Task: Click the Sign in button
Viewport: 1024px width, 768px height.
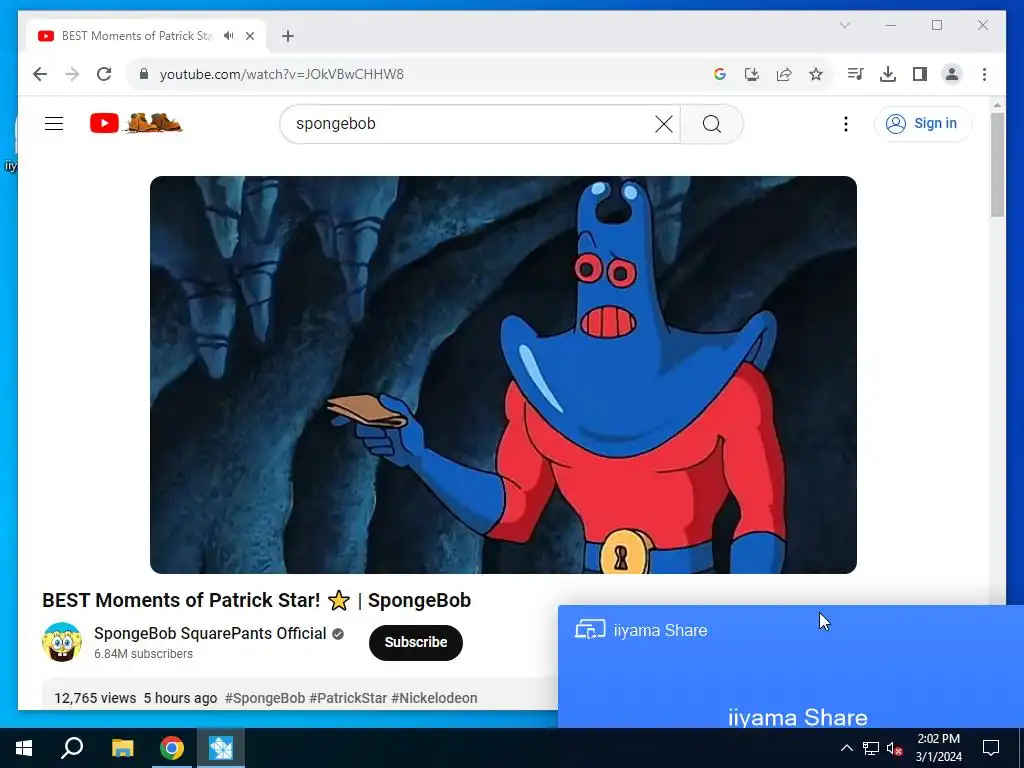Action: click(923, 123)
